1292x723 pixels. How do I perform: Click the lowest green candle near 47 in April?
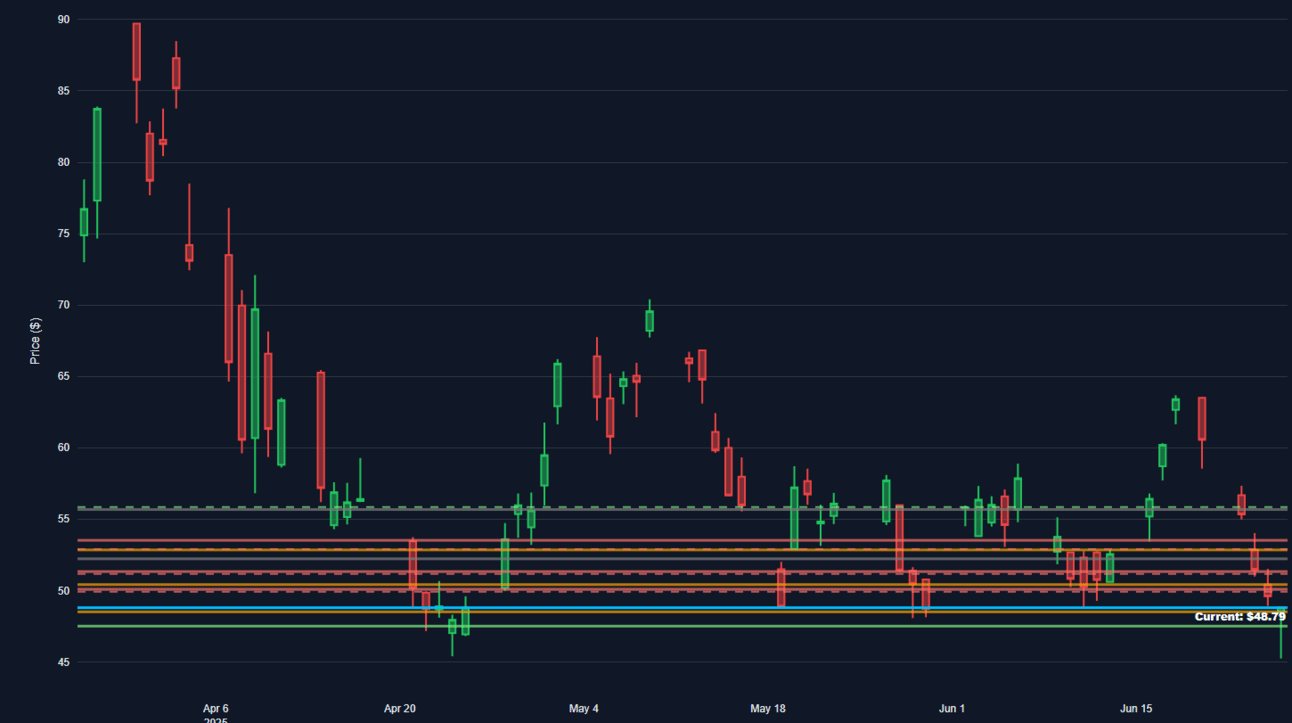tap(452, 626)
